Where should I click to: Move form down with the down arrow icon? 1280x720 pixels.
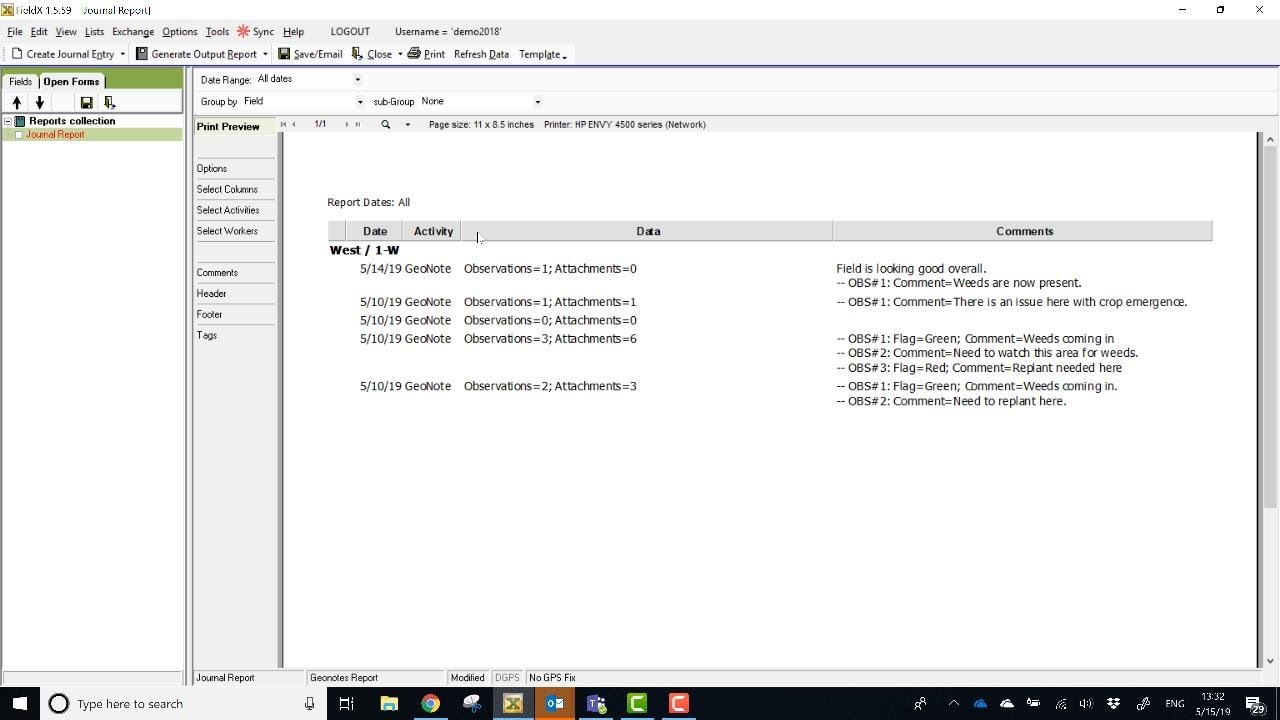coord(40,102)
